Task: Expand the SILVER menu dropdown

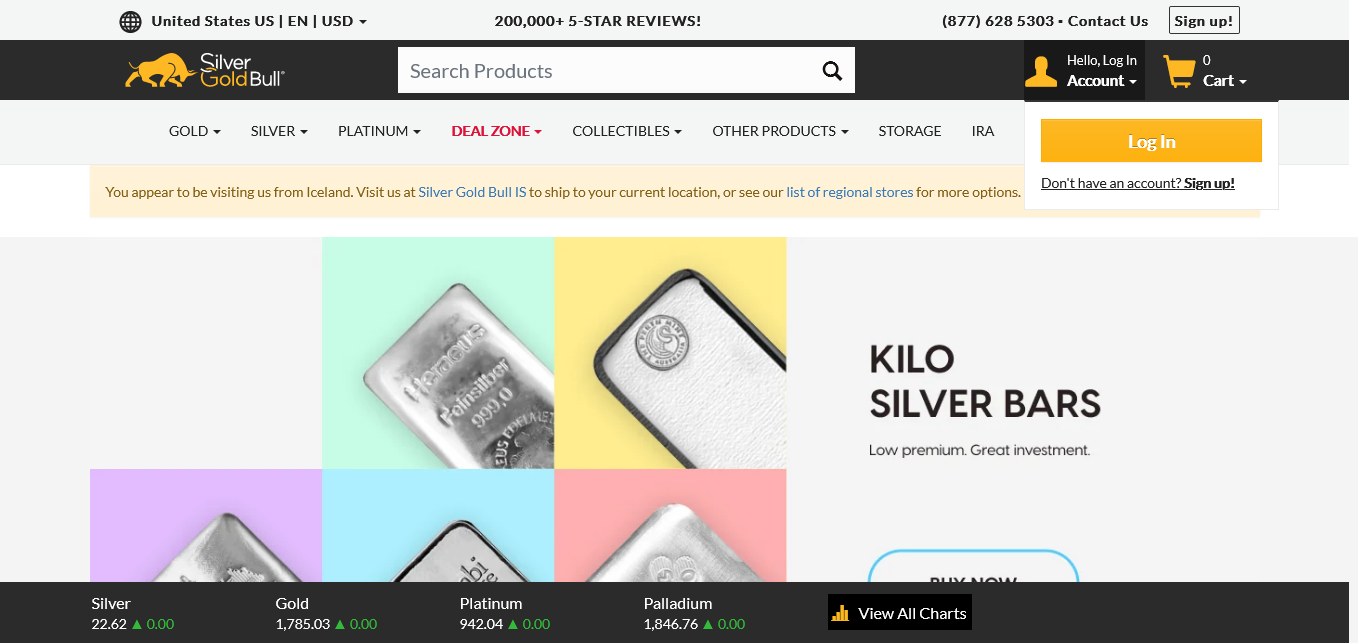Action: [x=279, y=131]
